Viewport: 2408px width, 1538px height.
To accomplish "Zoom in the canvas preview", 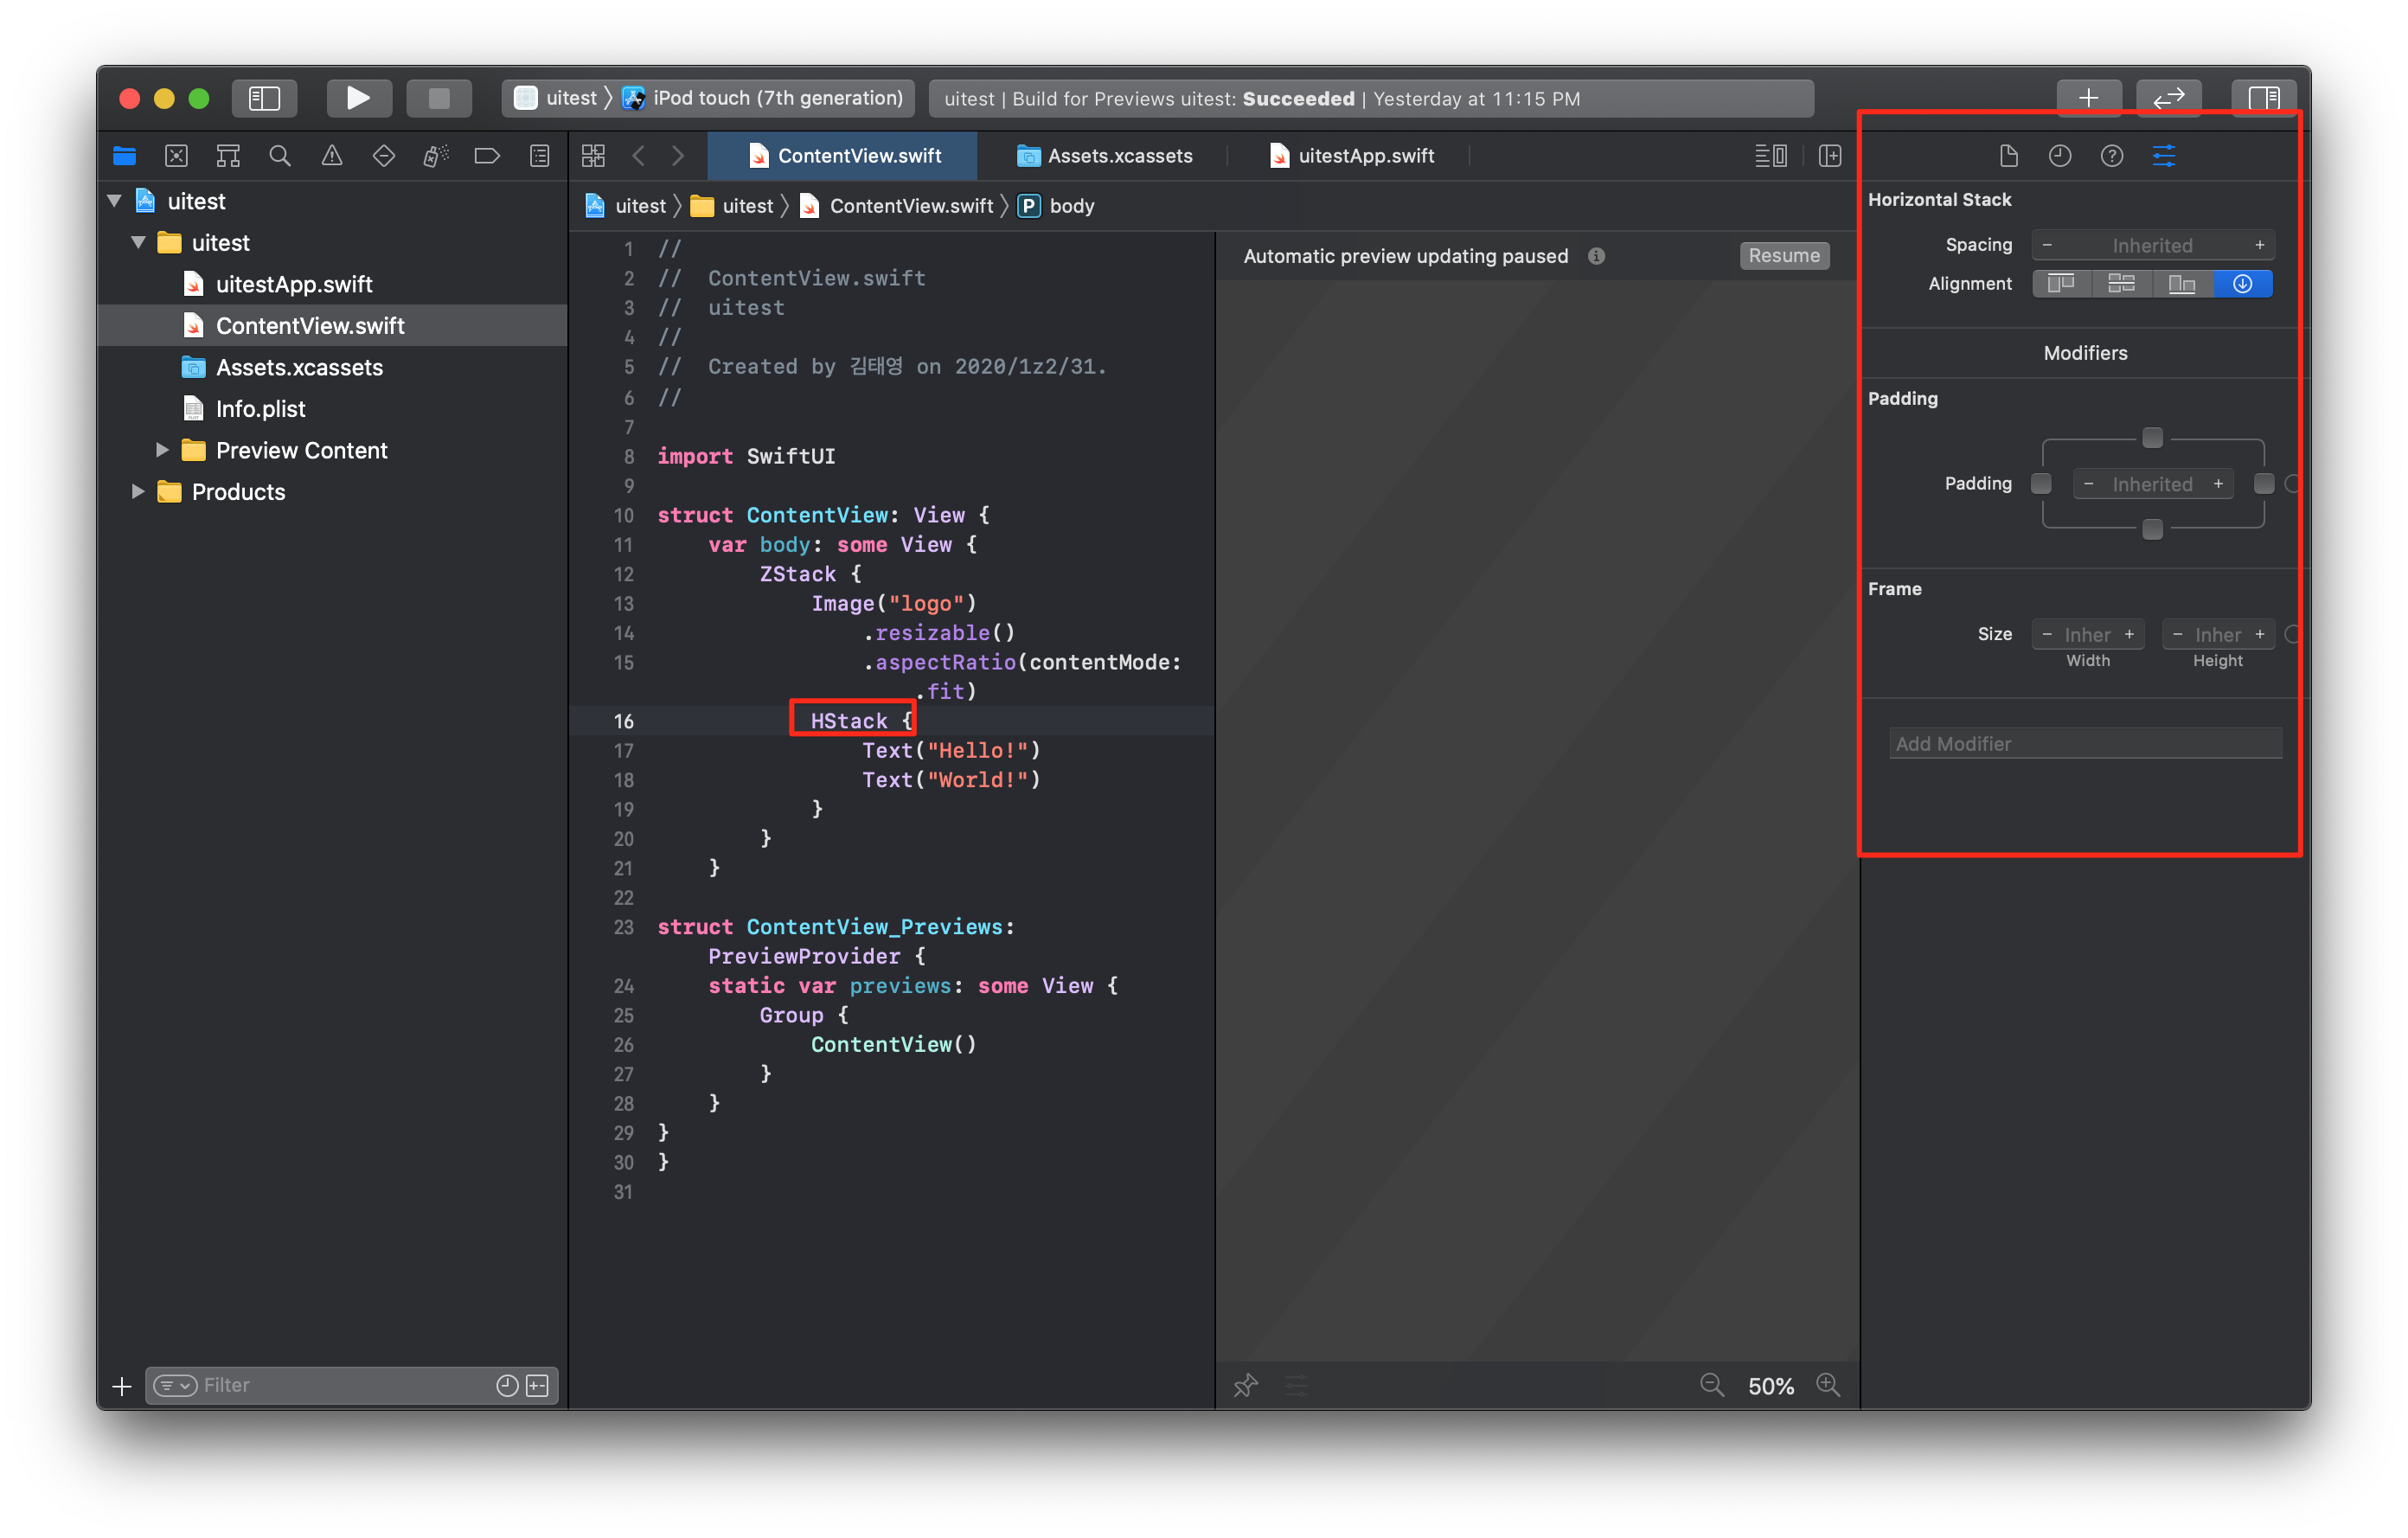I will pyautogui.click(x=1828, y=1385).
